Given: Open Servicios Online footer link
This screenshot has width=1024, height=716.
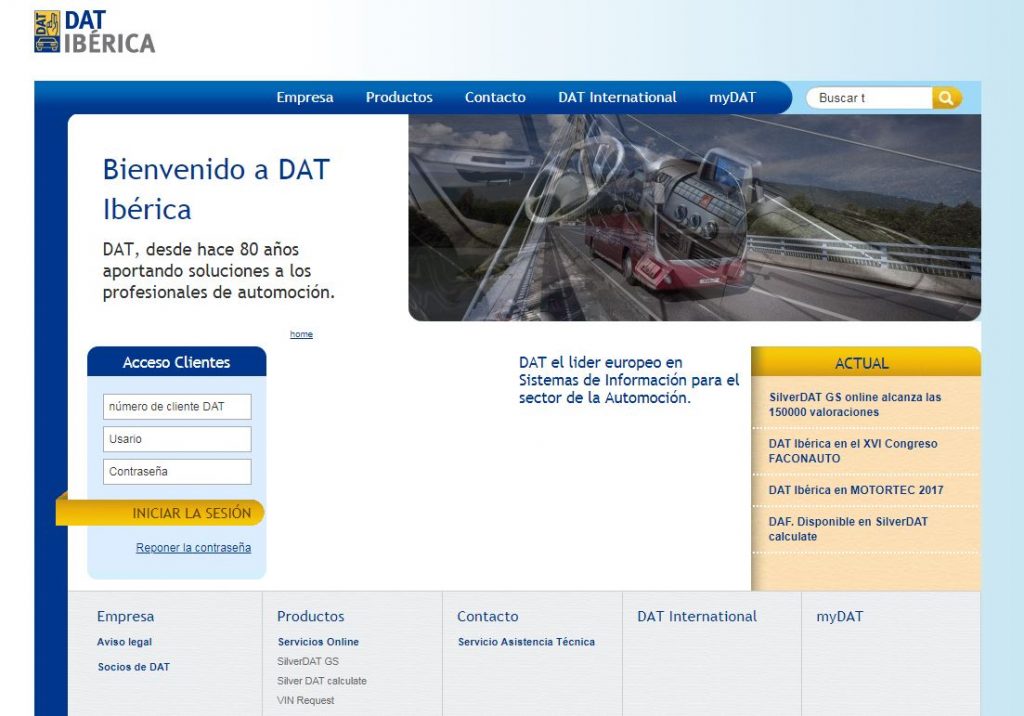Looking at the screenshot, I should (318, 642).
